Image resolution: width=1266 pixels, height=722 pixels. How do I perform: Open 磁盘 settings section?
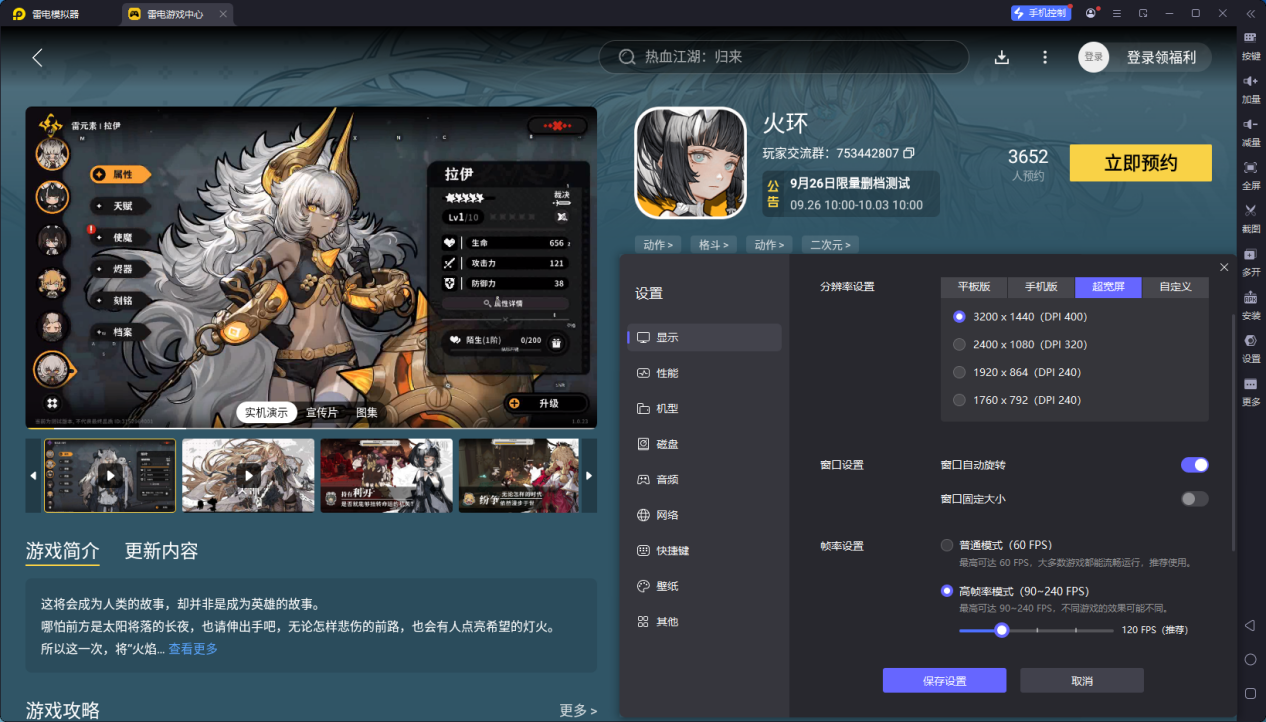point(704,444)
